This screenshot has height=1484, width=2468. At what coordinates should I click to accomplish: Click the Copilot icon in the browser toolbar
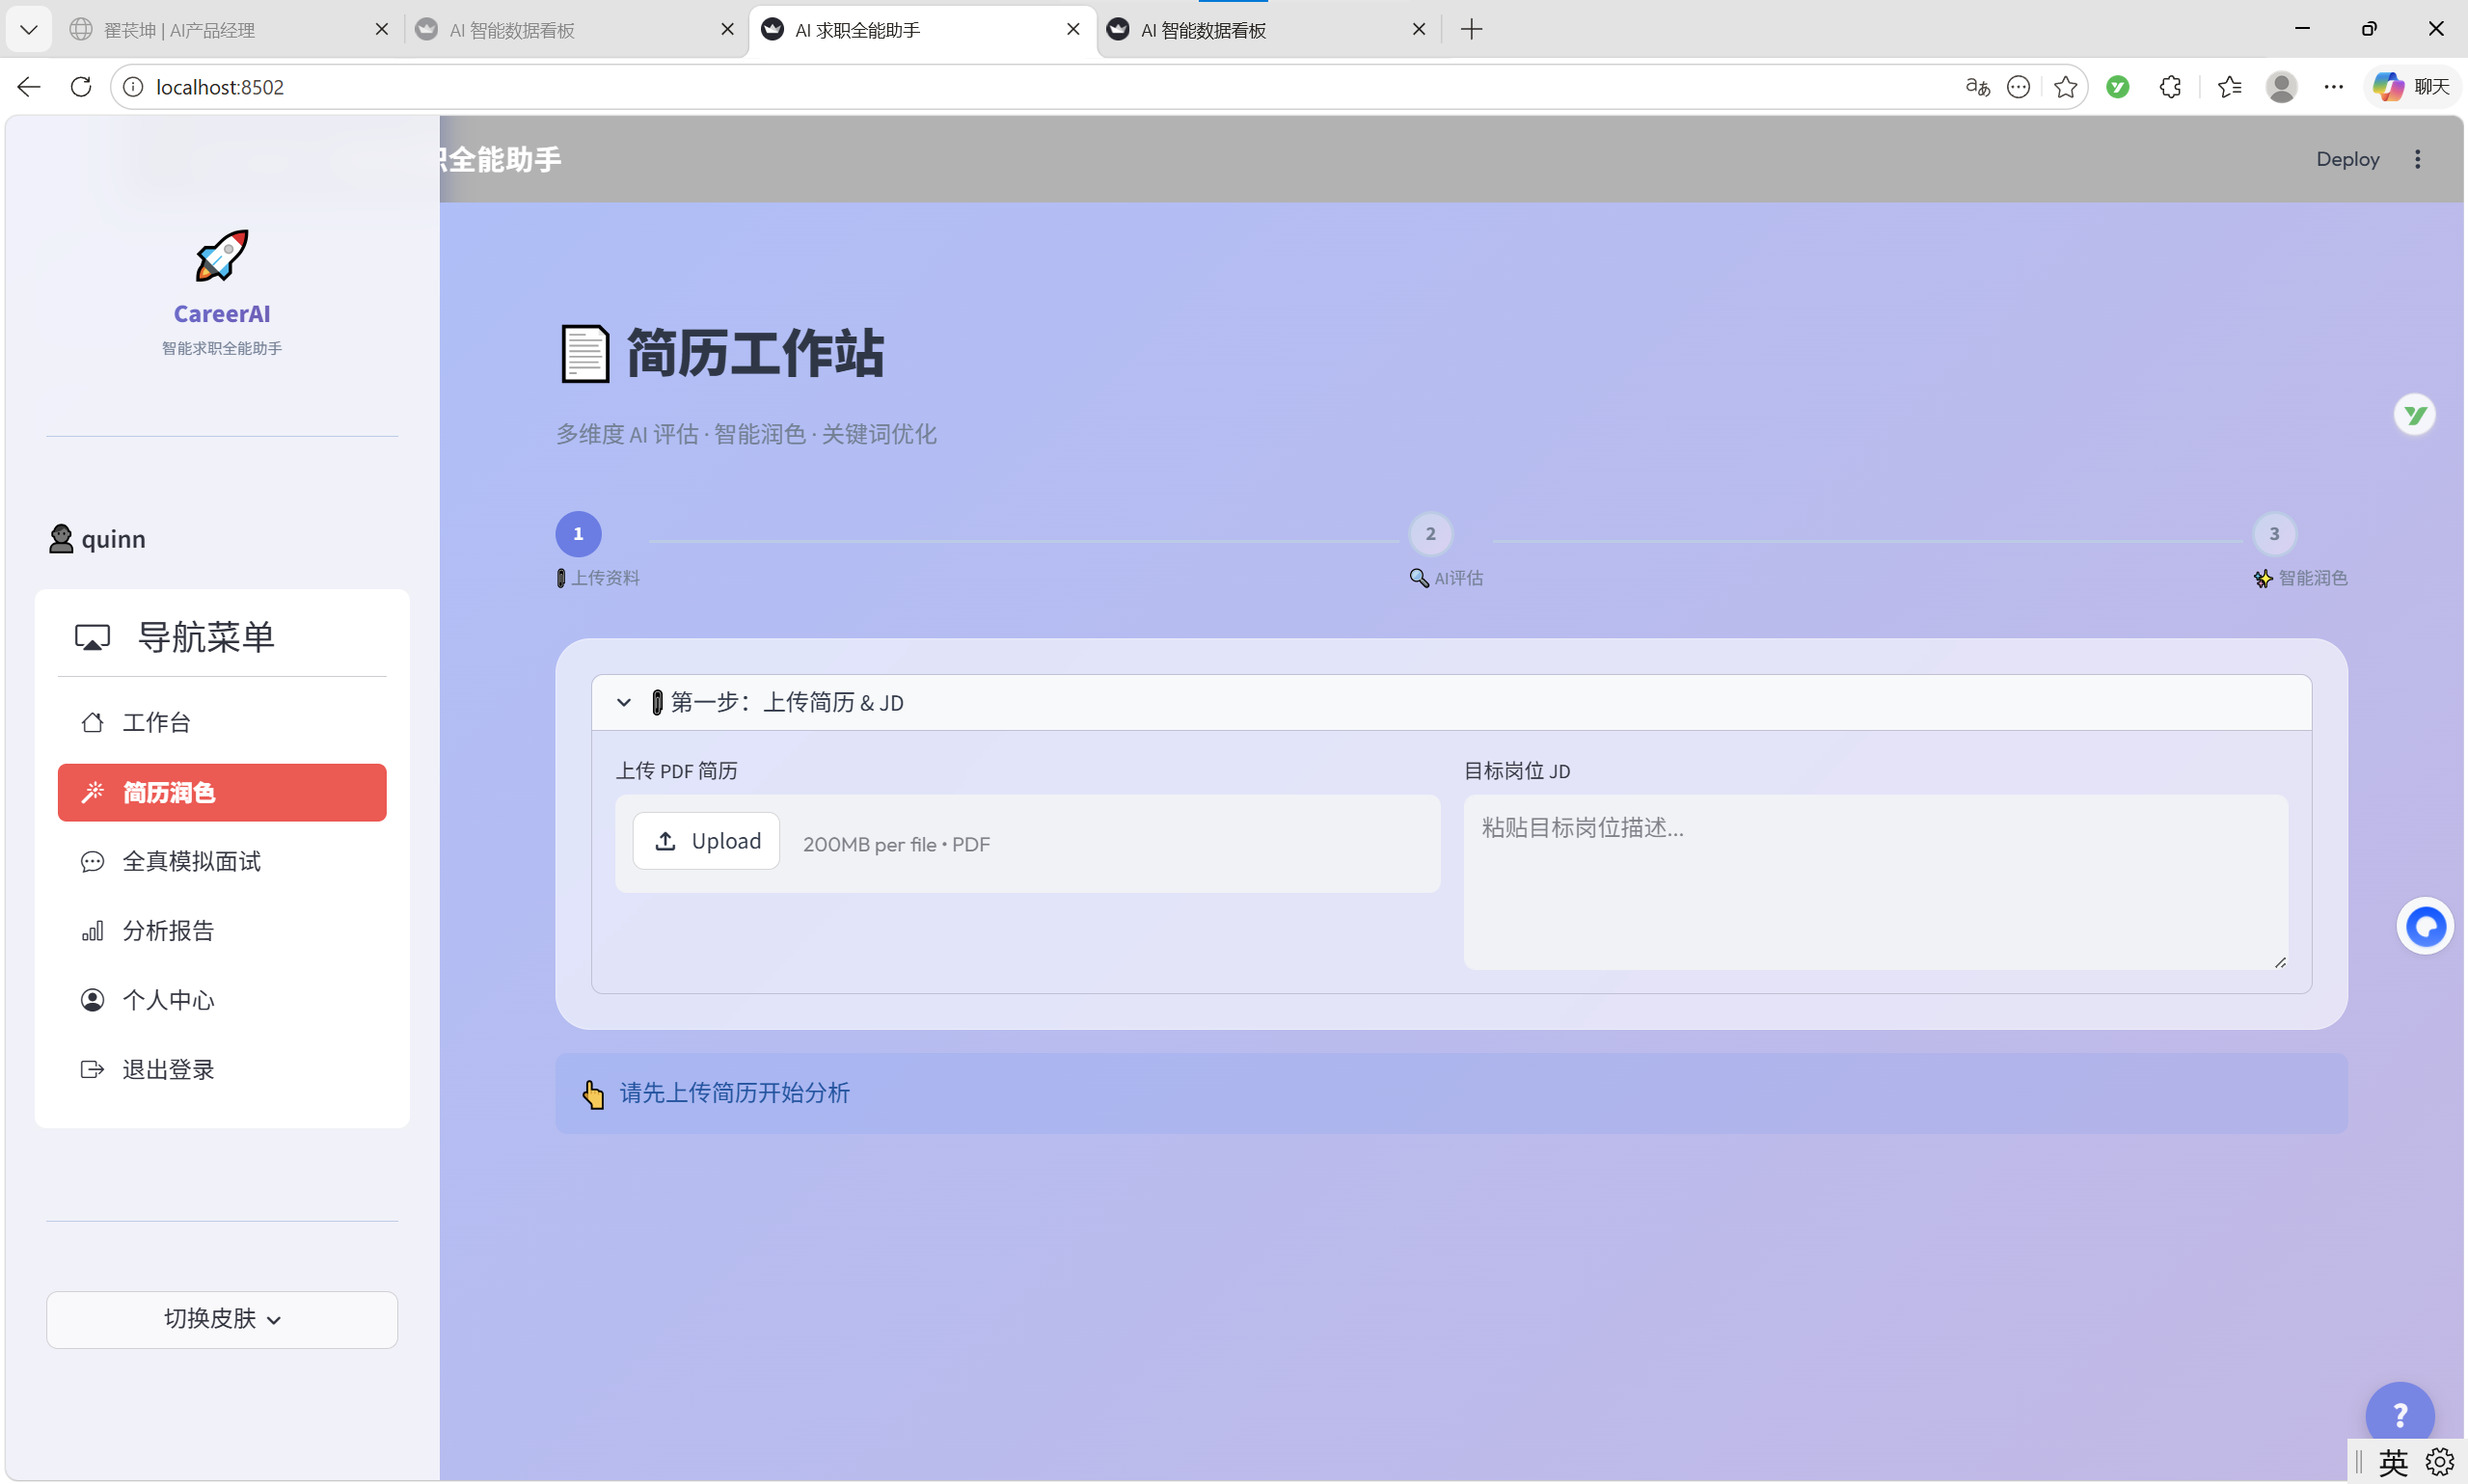click(x=2387, y=87)
